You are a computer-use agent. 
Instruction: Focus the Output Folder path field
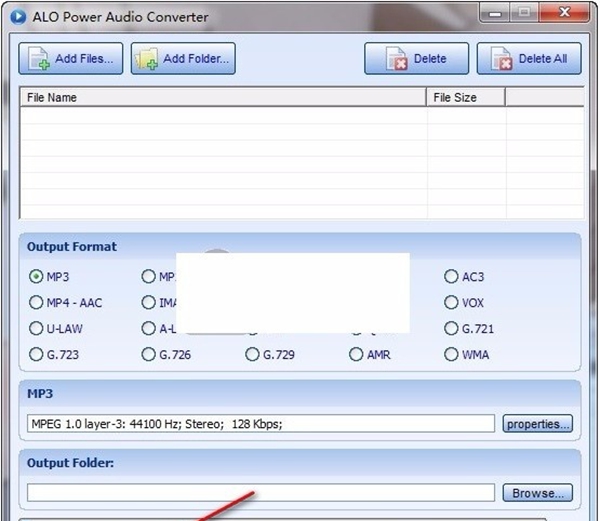261,493
